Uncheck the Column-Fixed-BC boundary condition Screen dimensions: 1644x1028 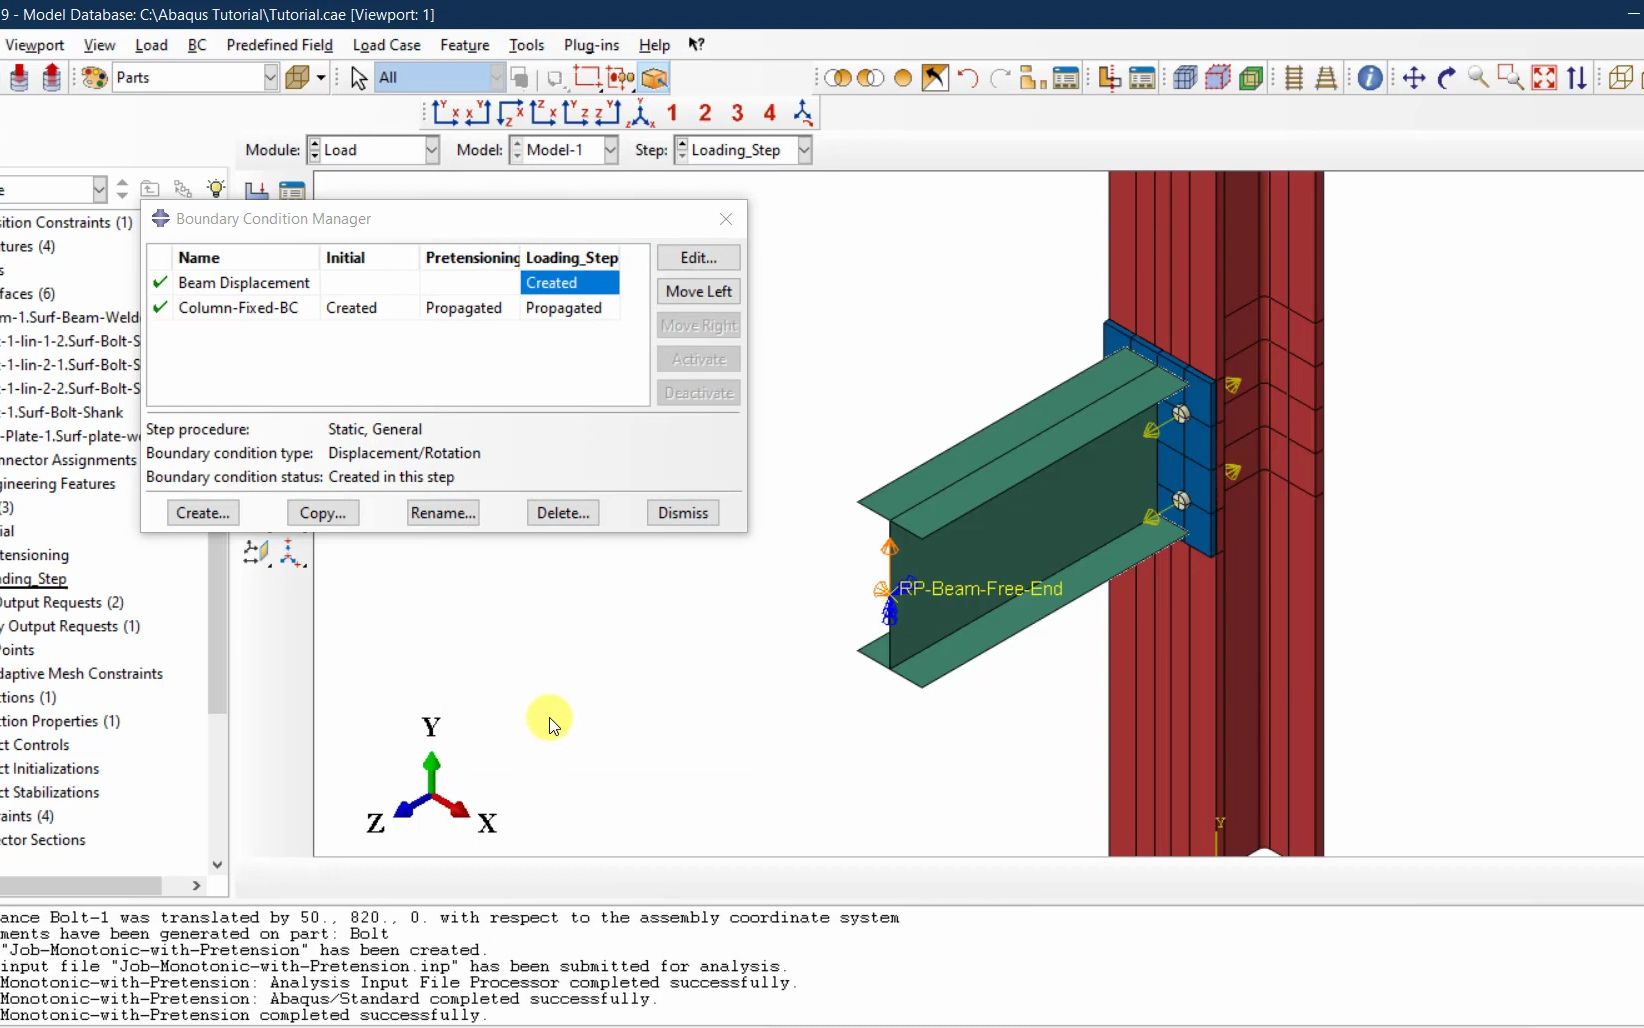point(160,308)
